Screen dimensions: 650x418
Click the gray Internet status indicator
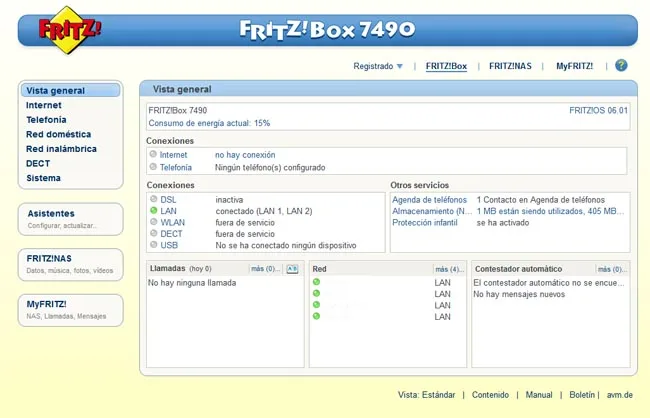[154, 155]
